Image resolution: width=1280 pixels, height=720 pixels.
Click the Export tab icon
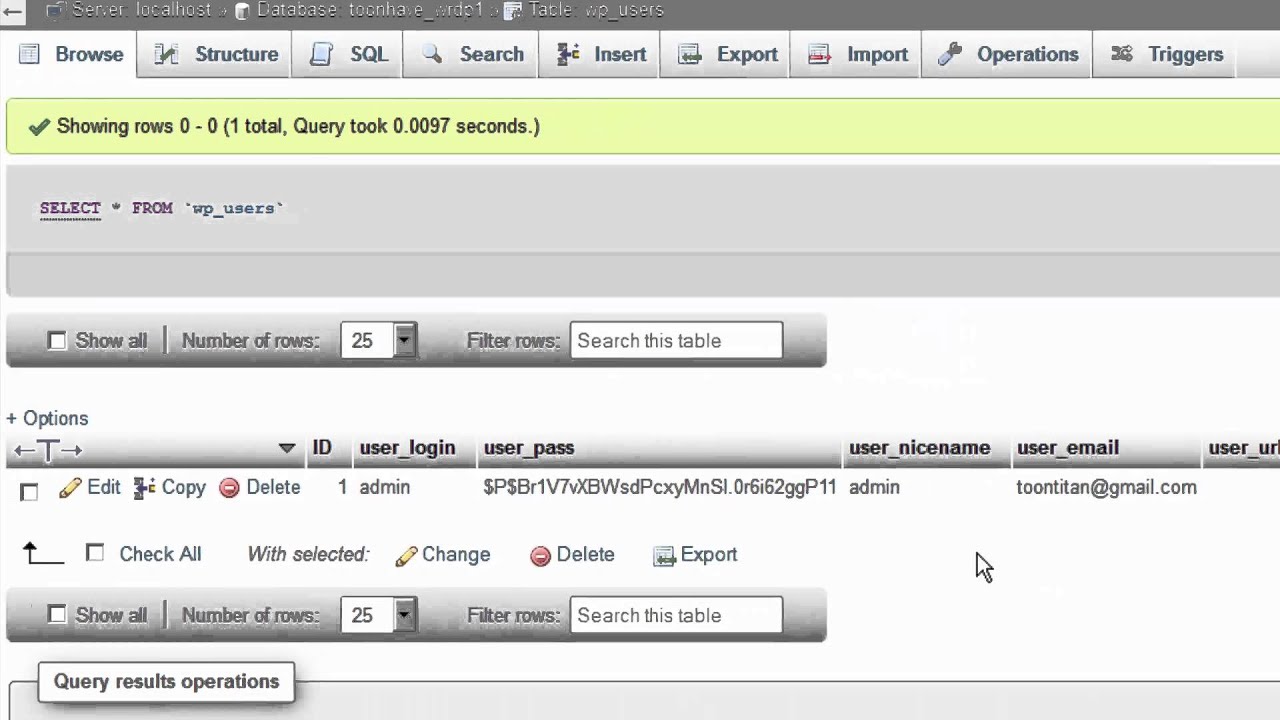point(690,54)
